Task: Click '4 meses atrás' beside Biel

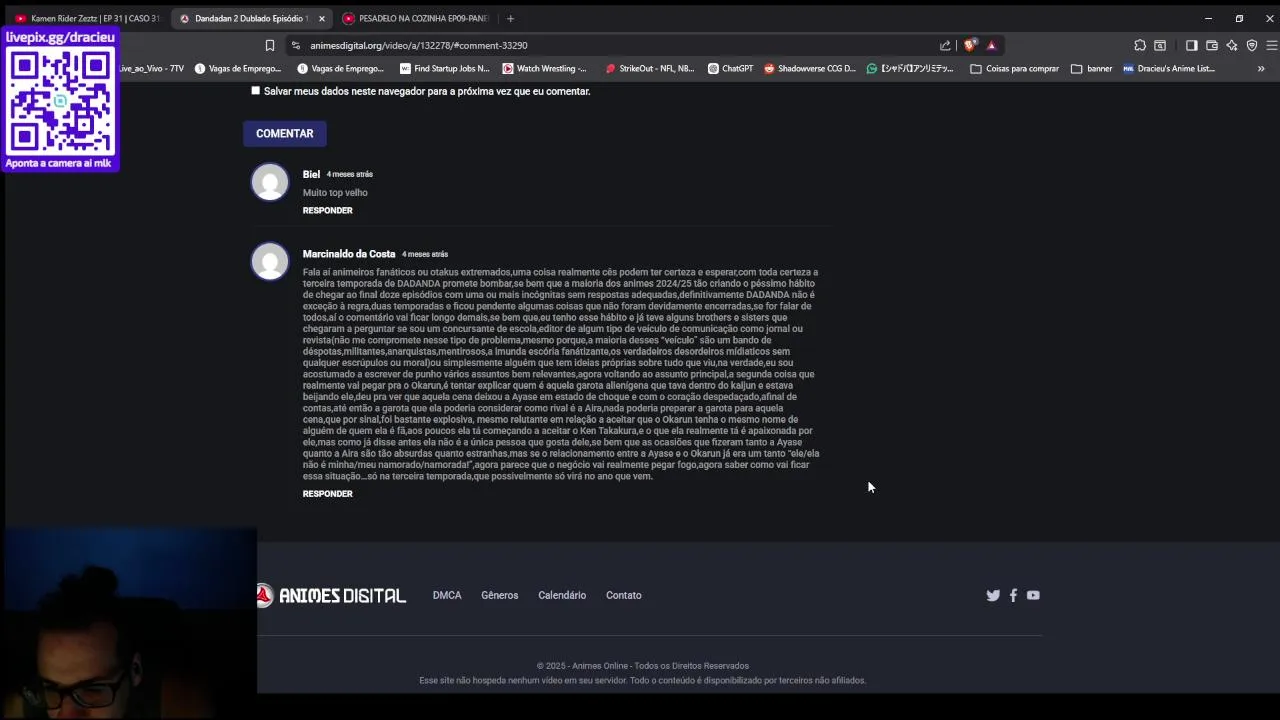Action: tap(350, 174)
